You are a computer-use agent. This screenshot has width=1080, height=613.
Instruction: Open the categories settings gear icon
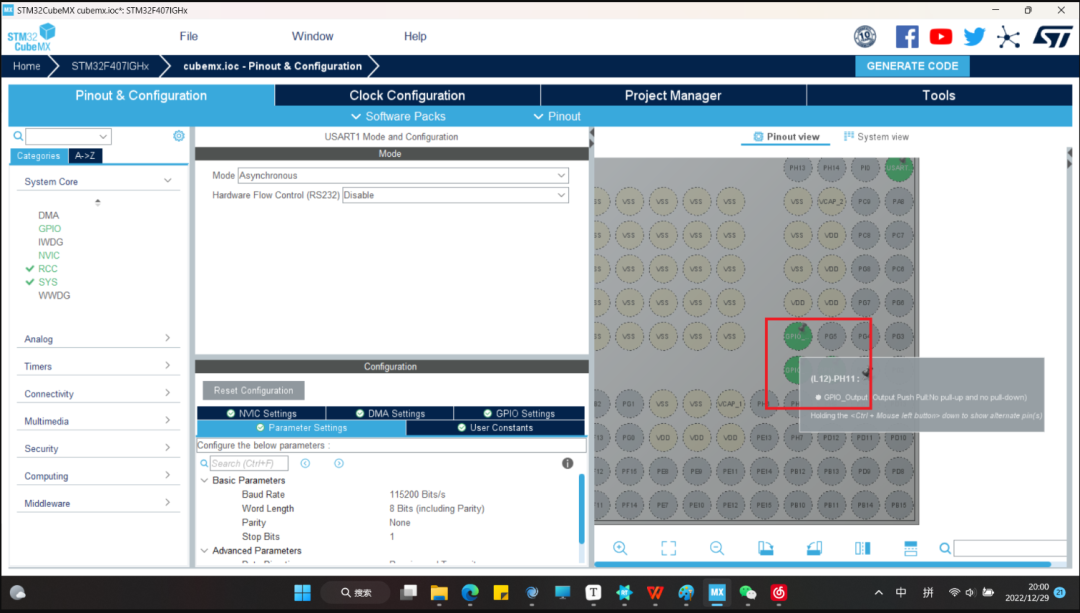click(x=178, y=136)
